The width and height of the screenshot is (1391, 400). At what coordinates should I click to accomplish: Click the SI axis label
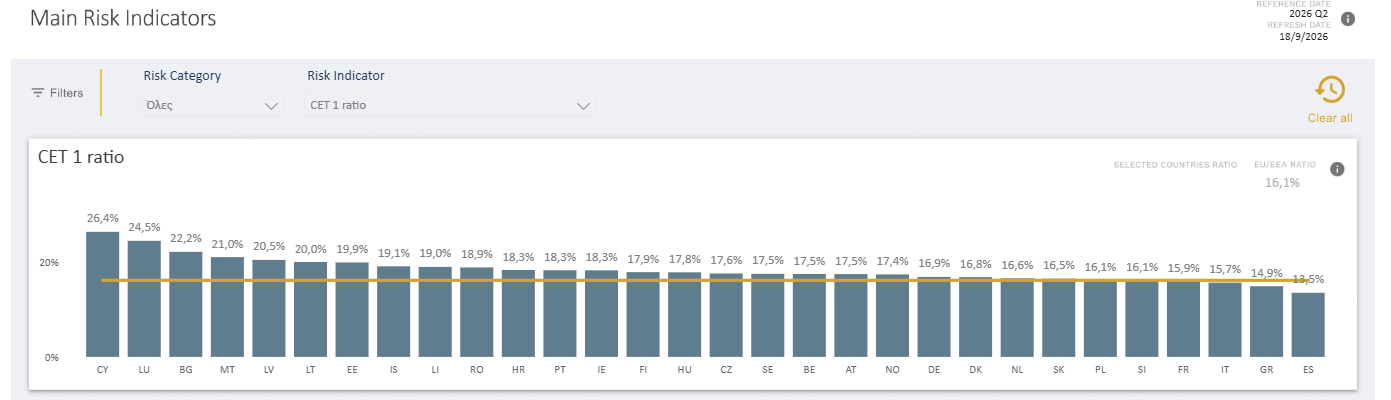[x=1141, y=370]
